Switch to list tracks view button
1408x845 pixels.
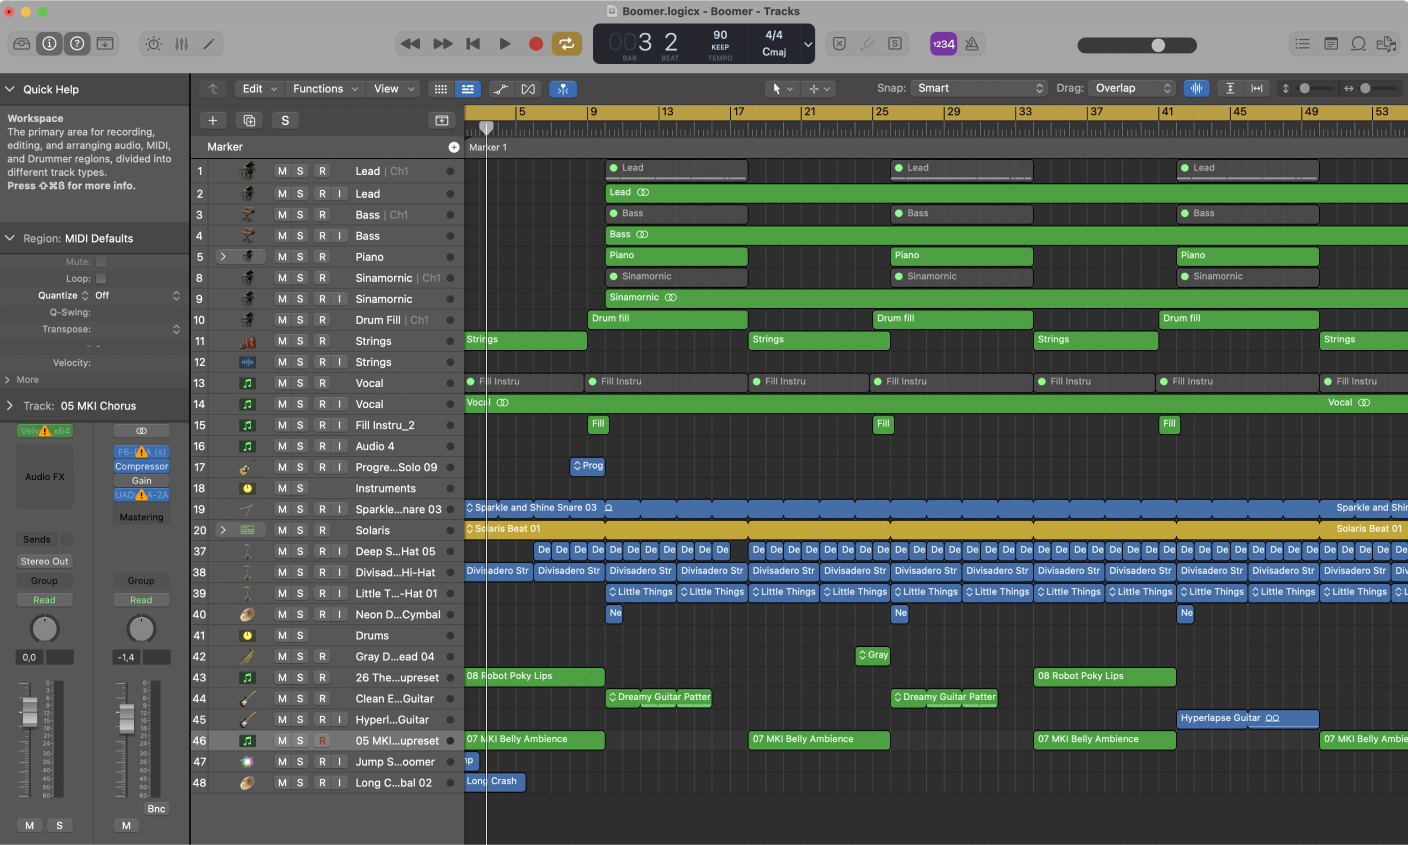468,89
